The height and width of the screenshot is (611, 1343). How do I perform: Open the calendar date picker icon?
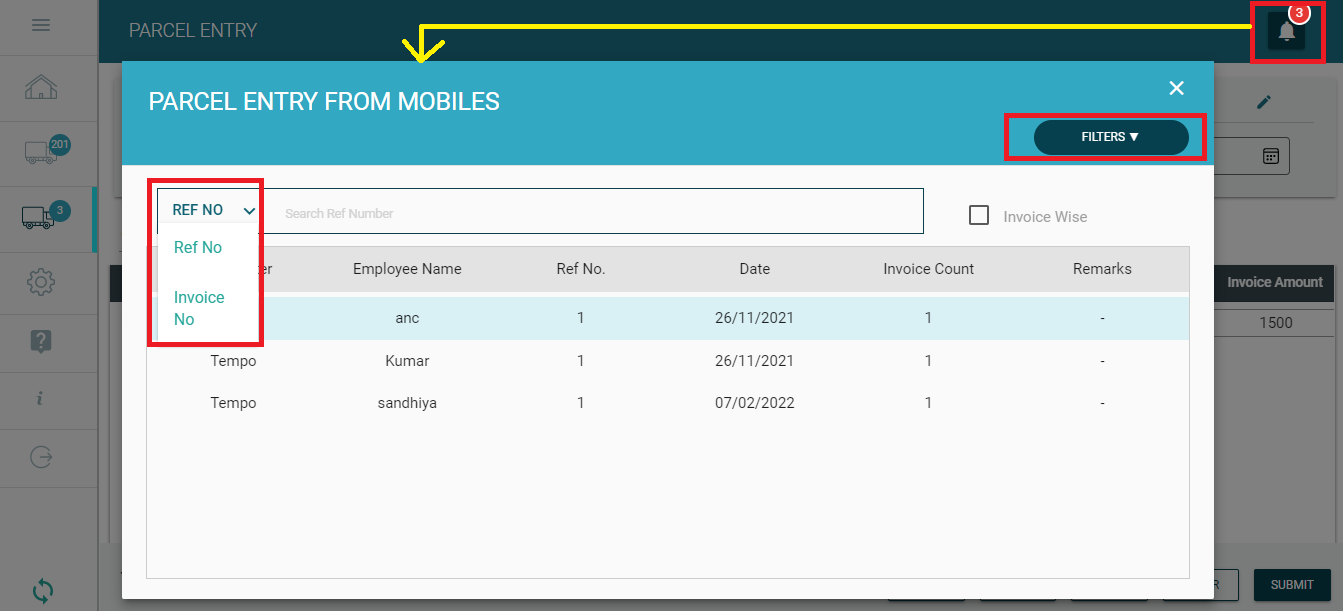click(x=1271, y=156)
